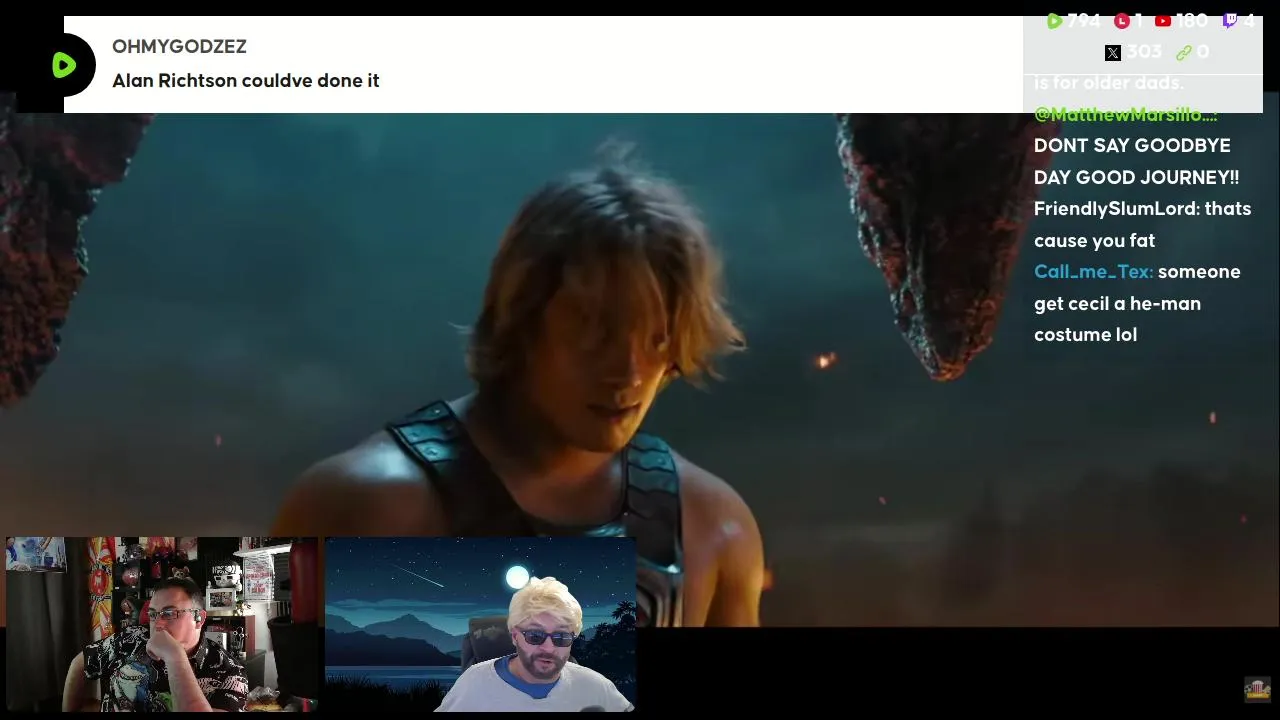
Task: Click the purple Twitch icon in the viewer counts
Action: click(x=1230, y=21)
